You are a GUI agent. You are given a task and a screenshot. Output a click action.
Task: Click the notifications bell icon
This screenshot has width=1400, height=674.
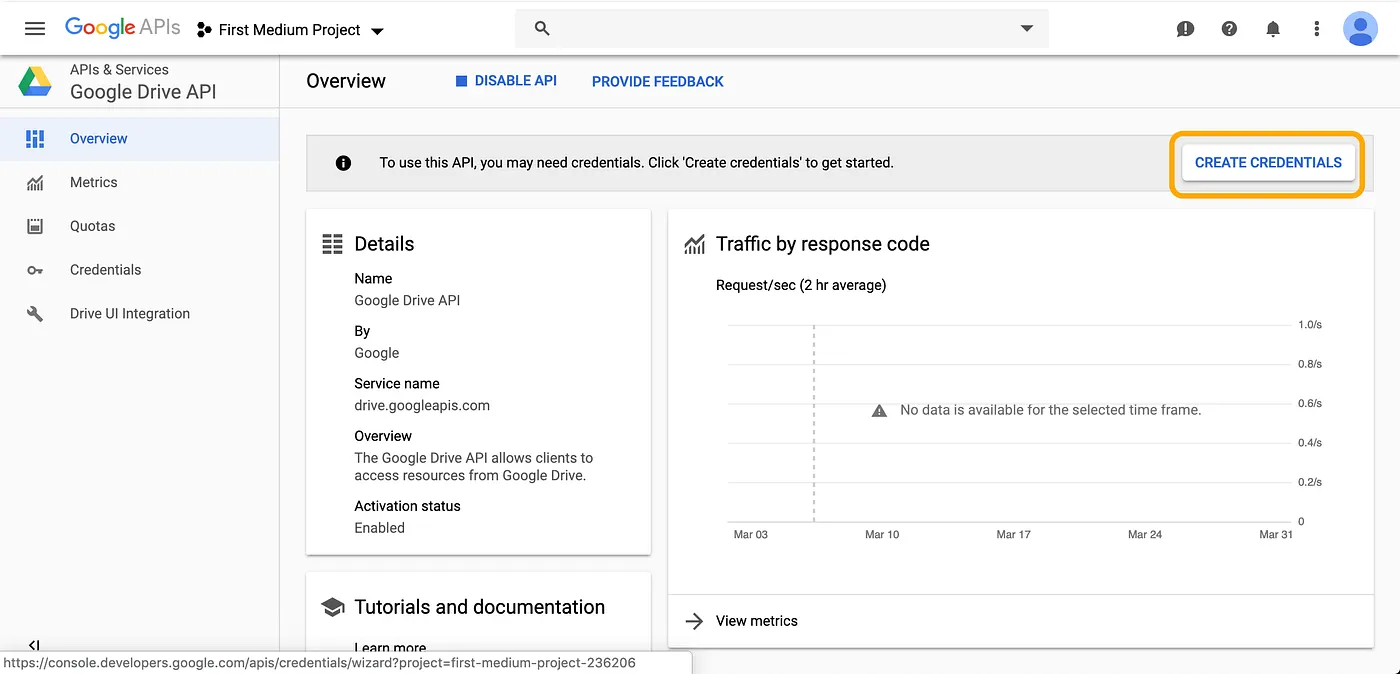[1273, 29]
